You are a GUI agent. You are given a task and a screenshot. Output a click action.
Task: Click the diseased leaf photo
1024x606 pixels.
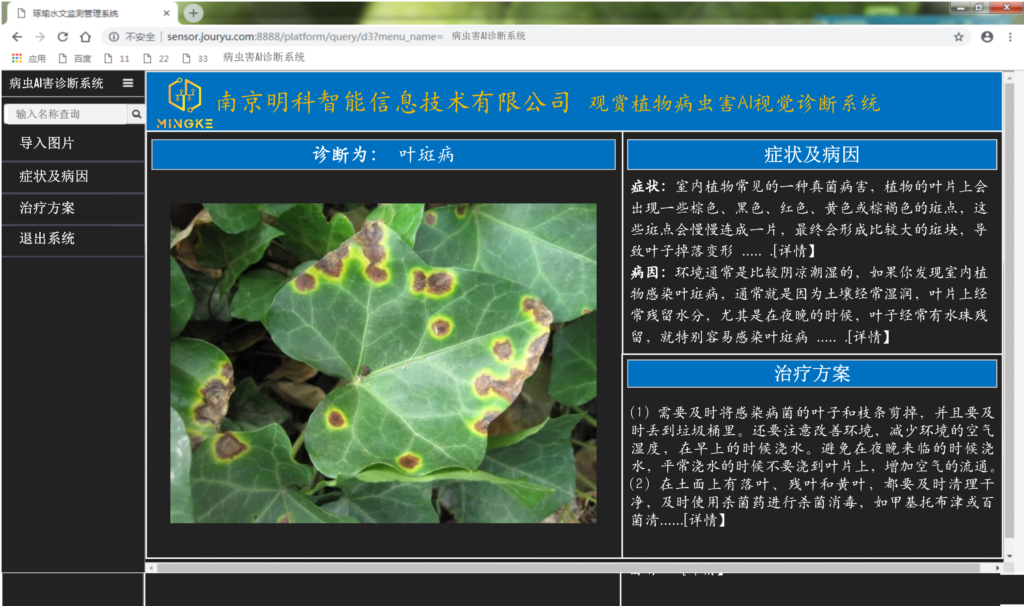coord(383,363)
